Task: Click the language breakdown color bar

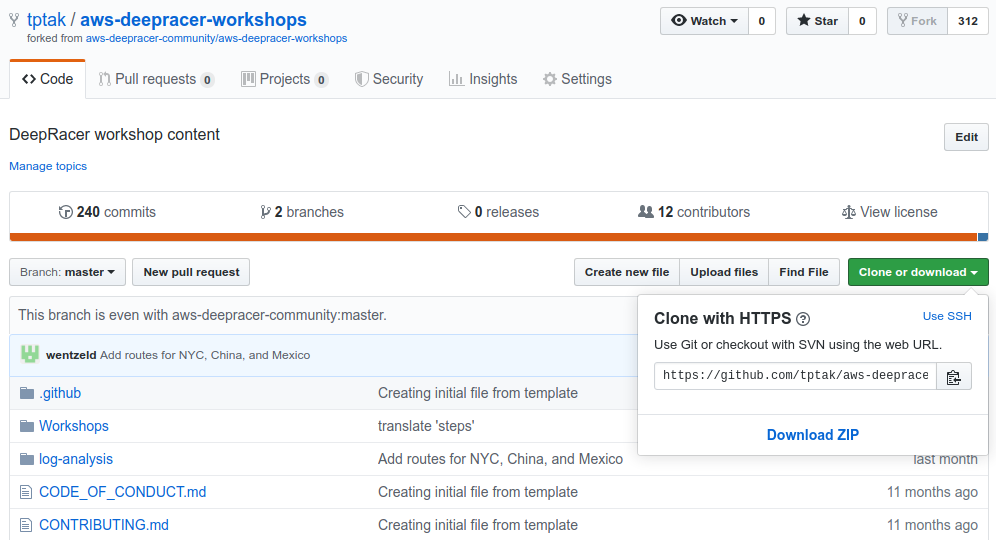Action: coord(499,238)
